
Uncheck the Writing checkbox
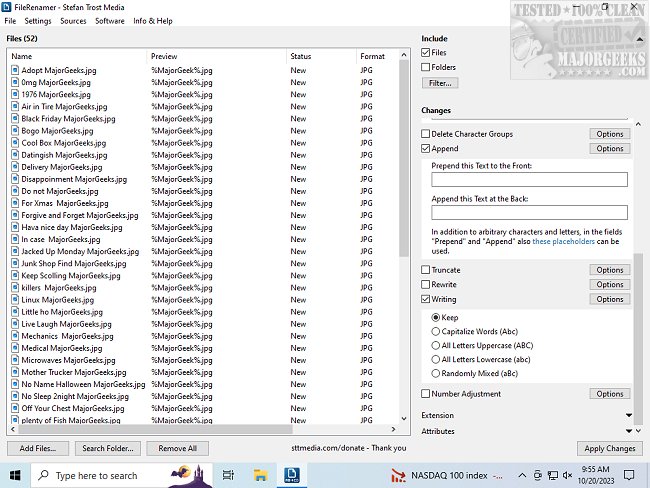[425, 299]
